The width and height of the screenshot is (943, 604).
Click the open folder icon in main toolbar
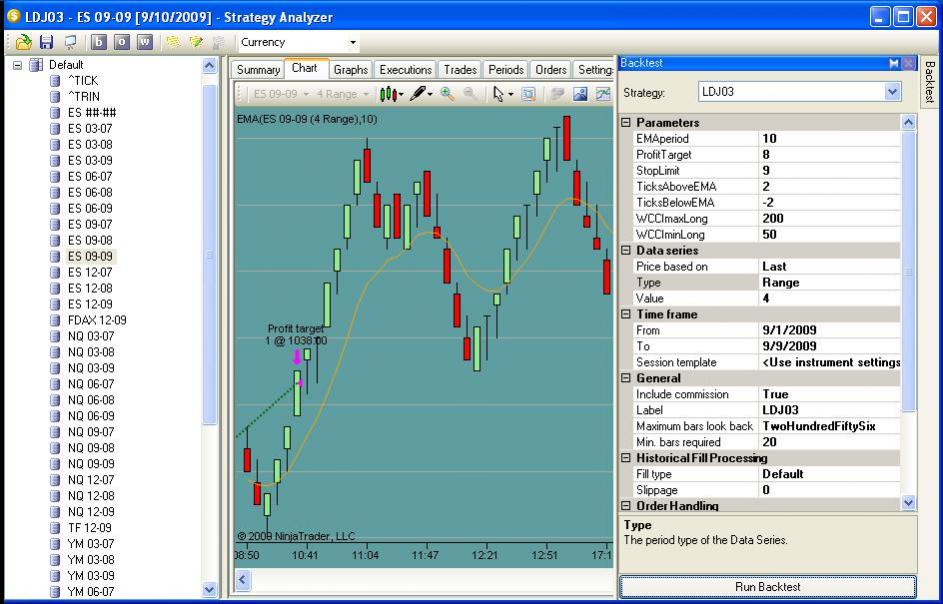click(x=23, y=42)
